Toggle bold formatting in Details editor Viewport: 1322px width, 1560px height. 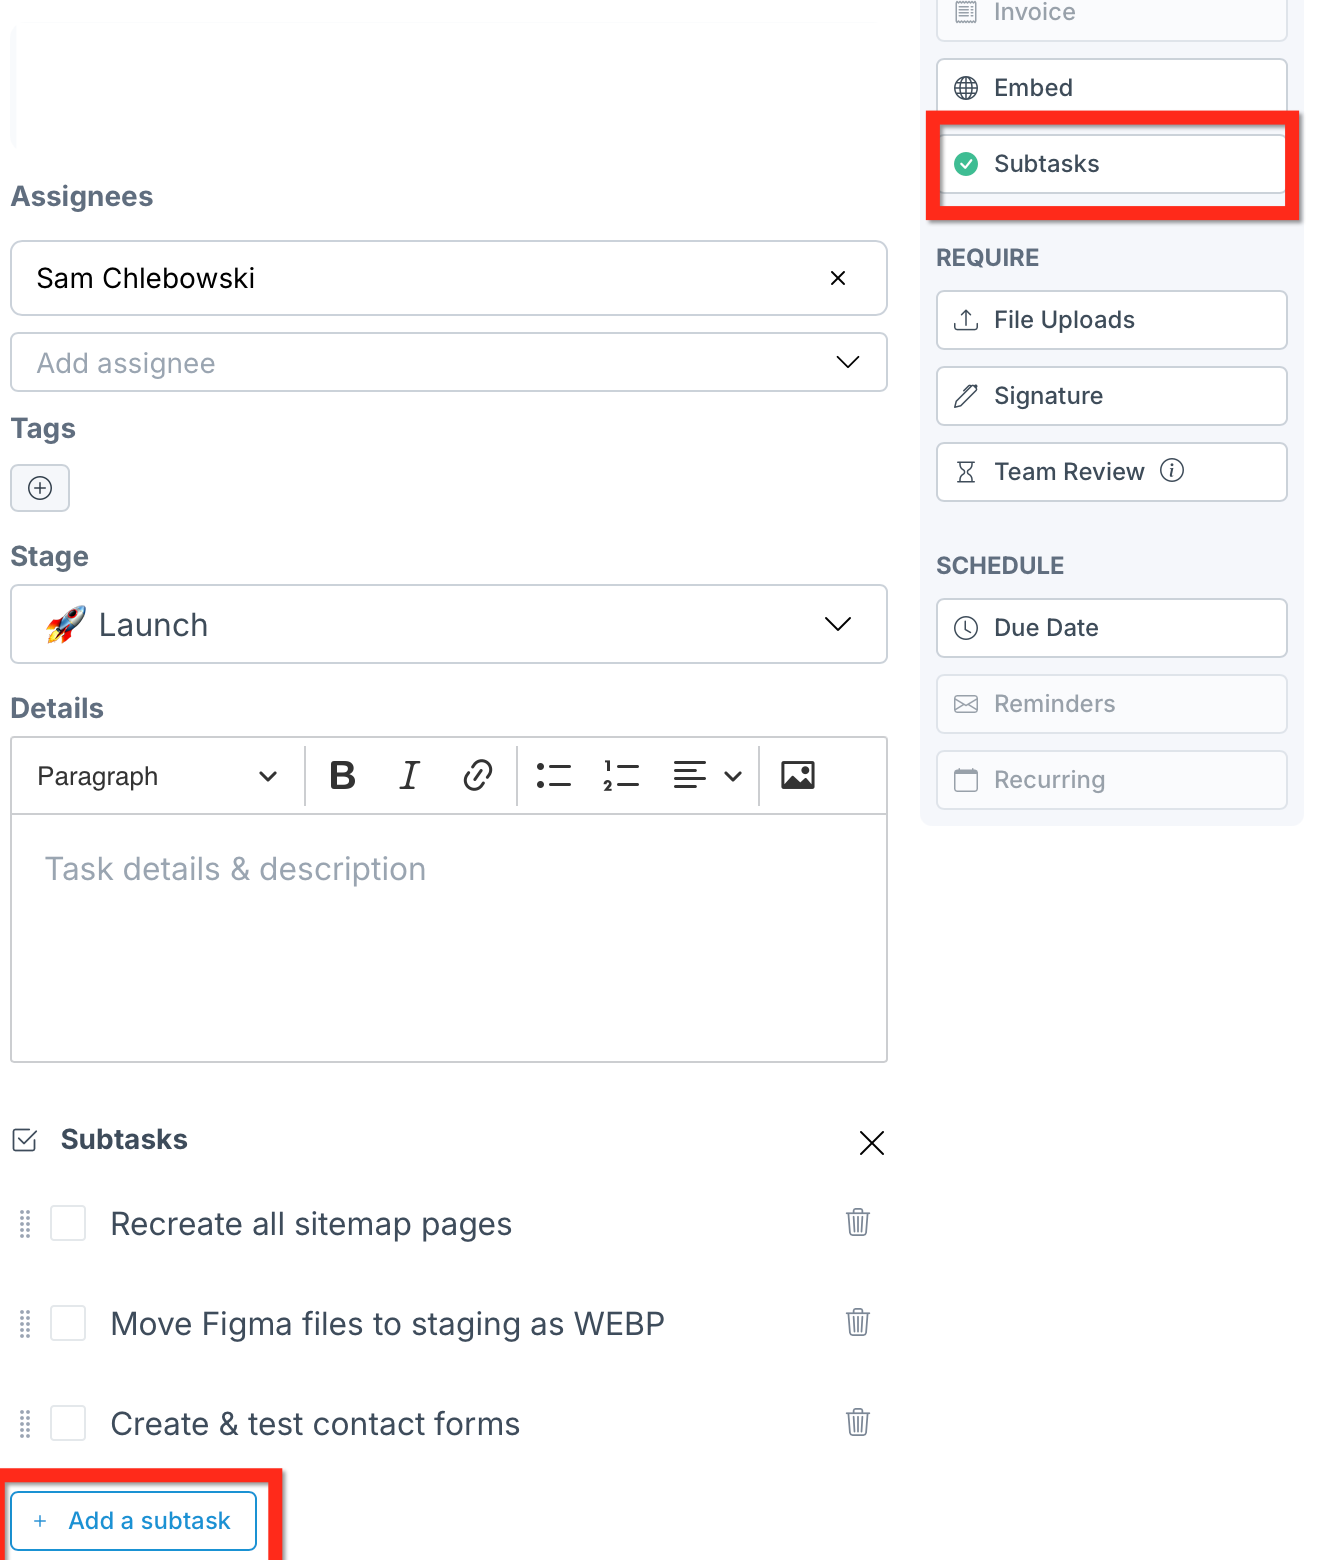pyautogui.click(x=342, y=775)
